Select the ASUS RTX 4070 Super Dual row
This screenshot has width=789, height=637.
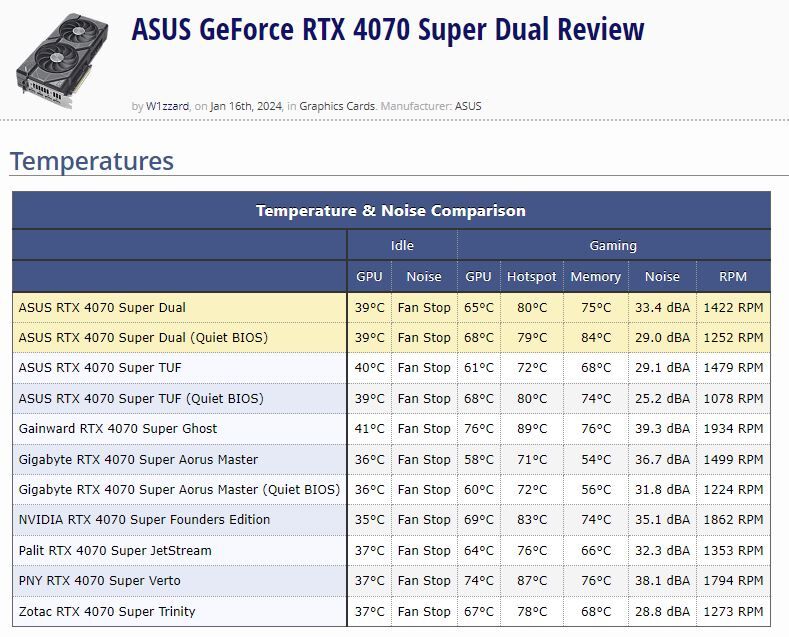click(102, 308)
